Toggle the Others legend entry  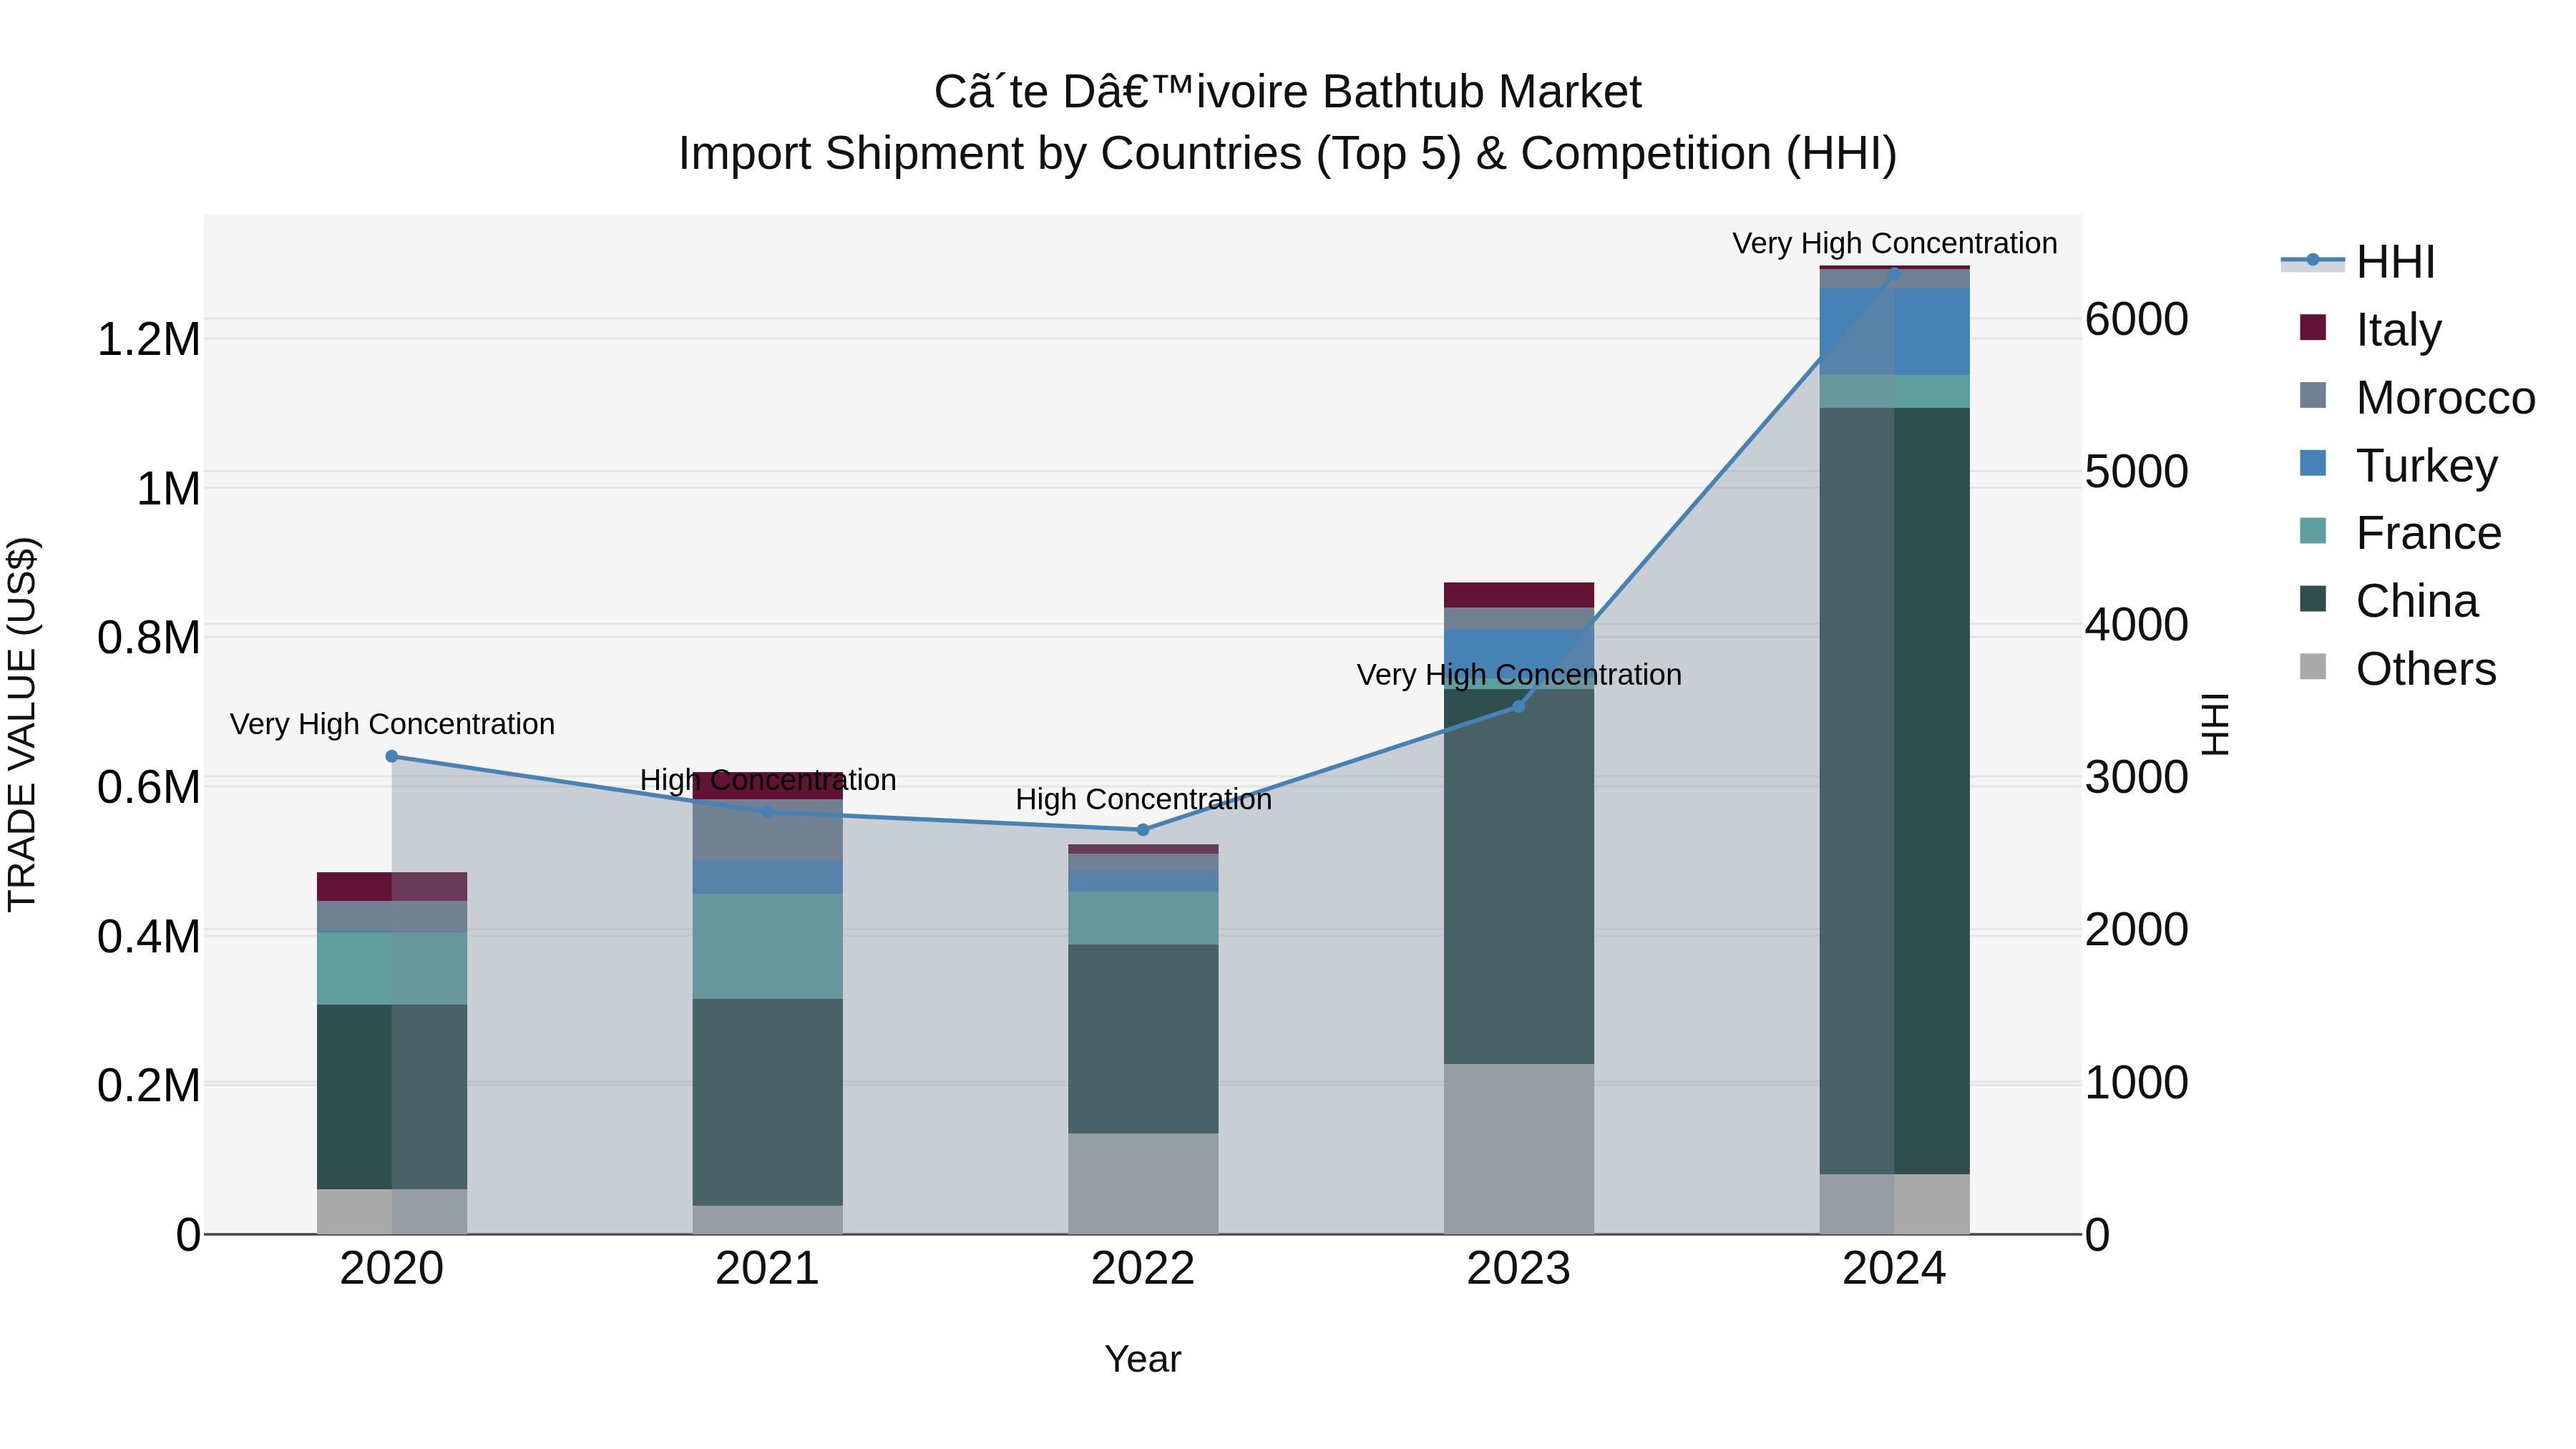2397,669
